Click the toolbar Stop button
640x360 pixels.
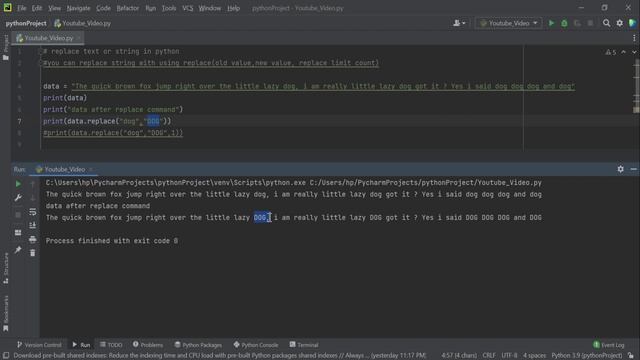pos(590,23)
